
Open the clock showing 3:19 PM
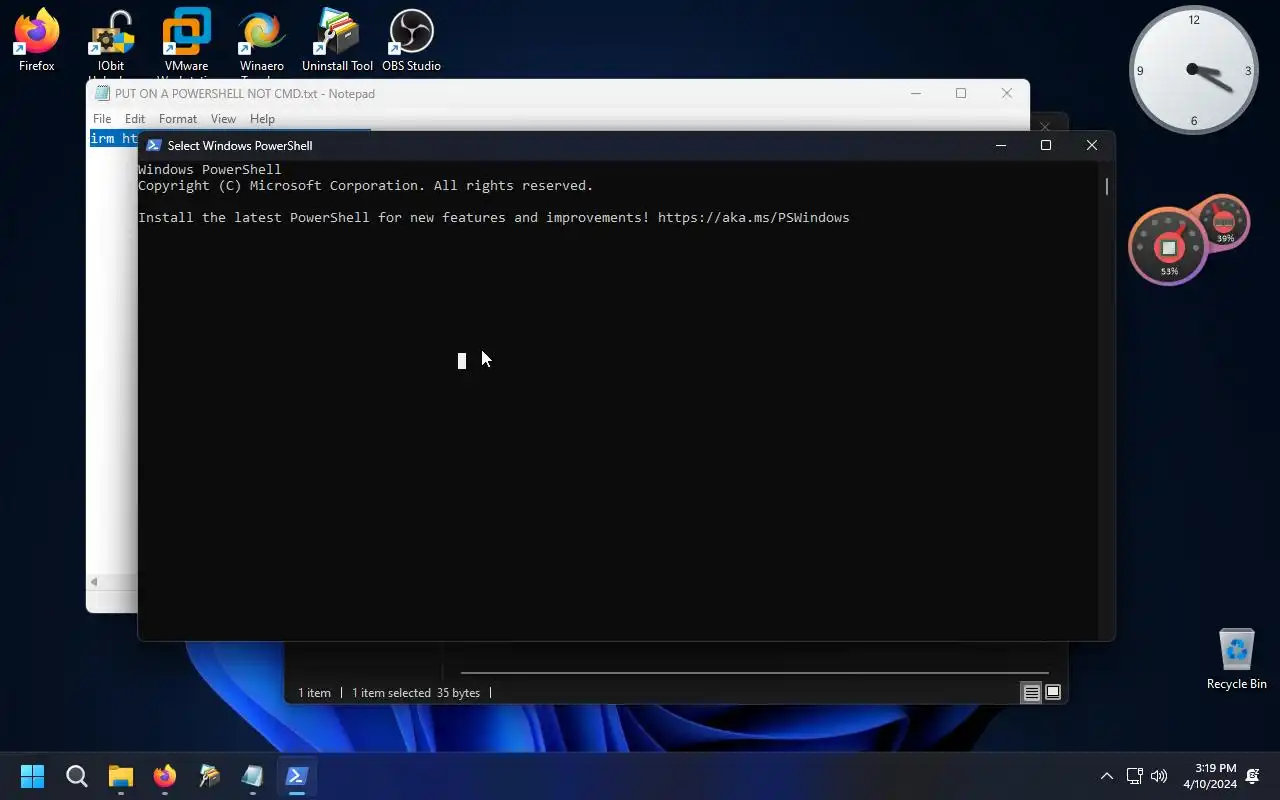tap(1210, 776)
